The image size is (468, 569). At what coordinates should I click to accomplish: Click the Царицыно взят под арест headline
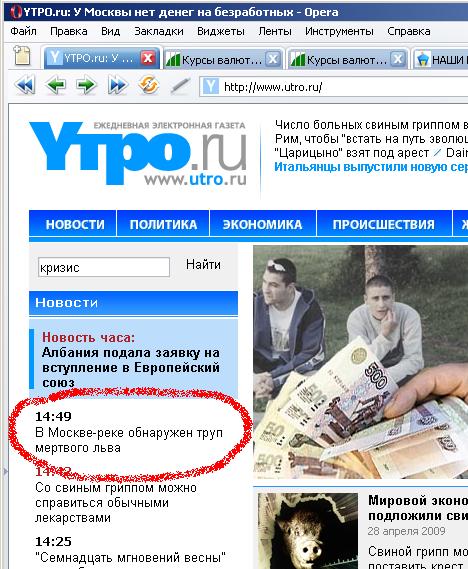(x=352, y=153)
